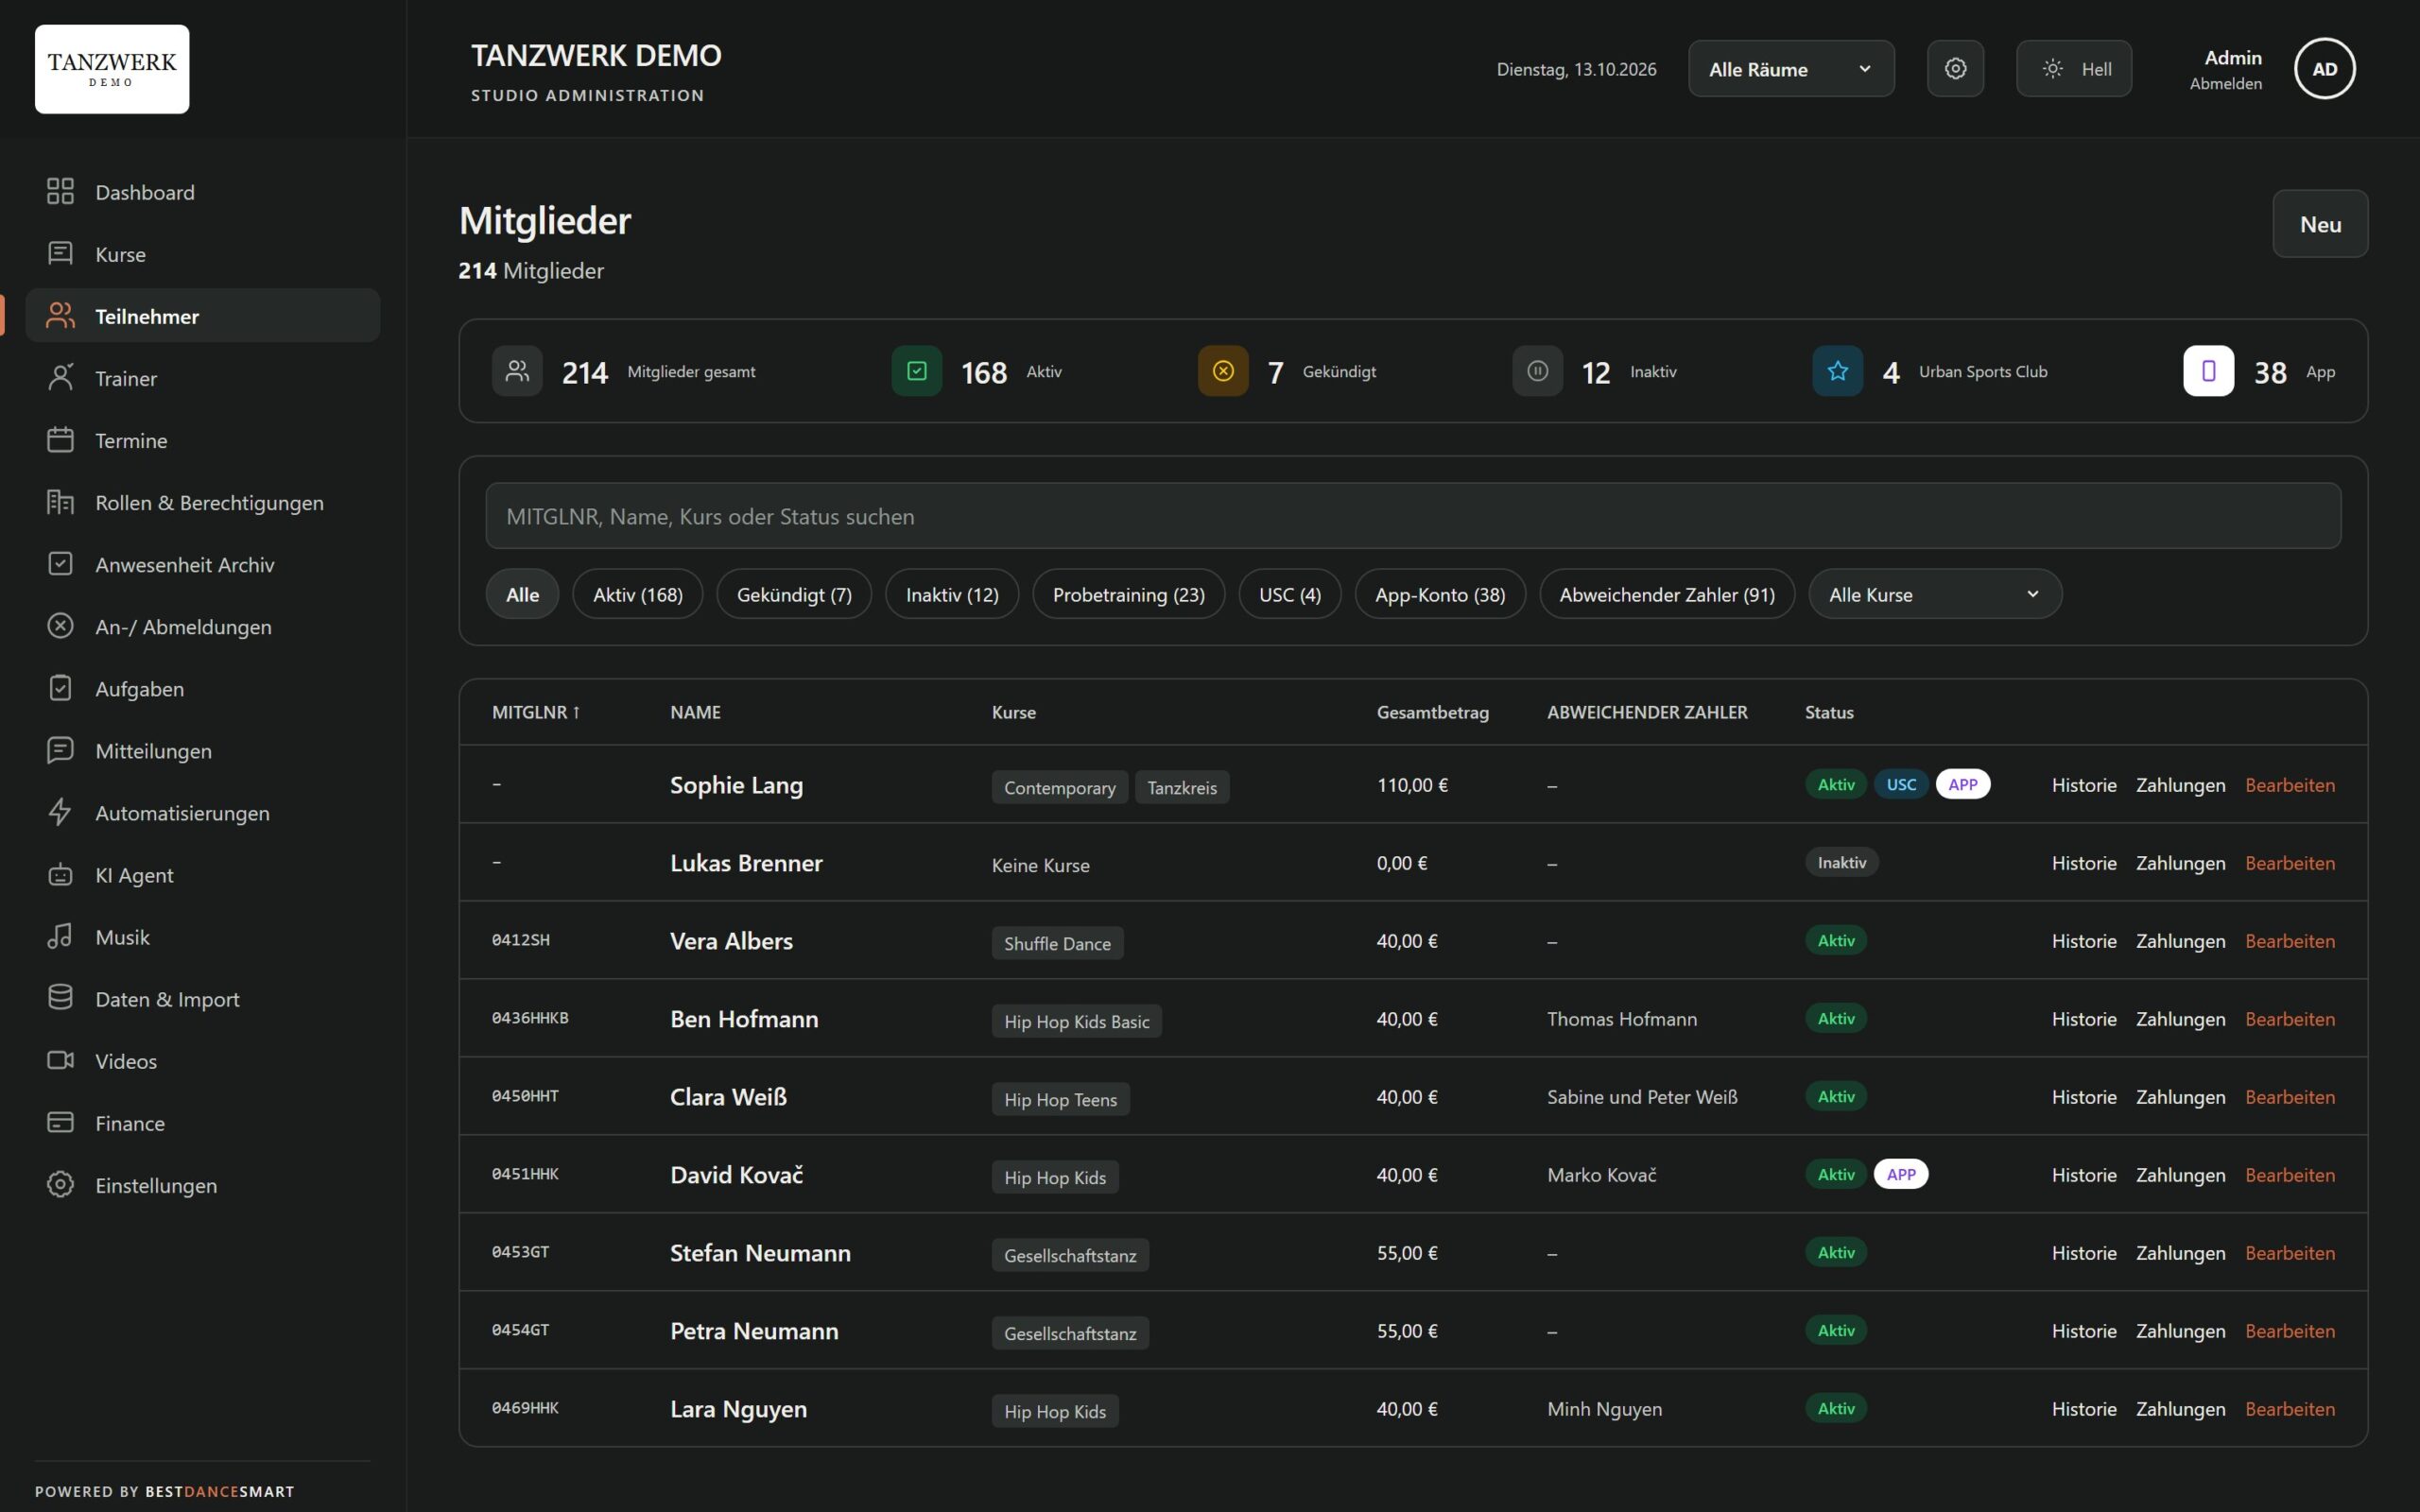
Task: Open the Alle Räume dropdown
Action: pos(1791,68)
